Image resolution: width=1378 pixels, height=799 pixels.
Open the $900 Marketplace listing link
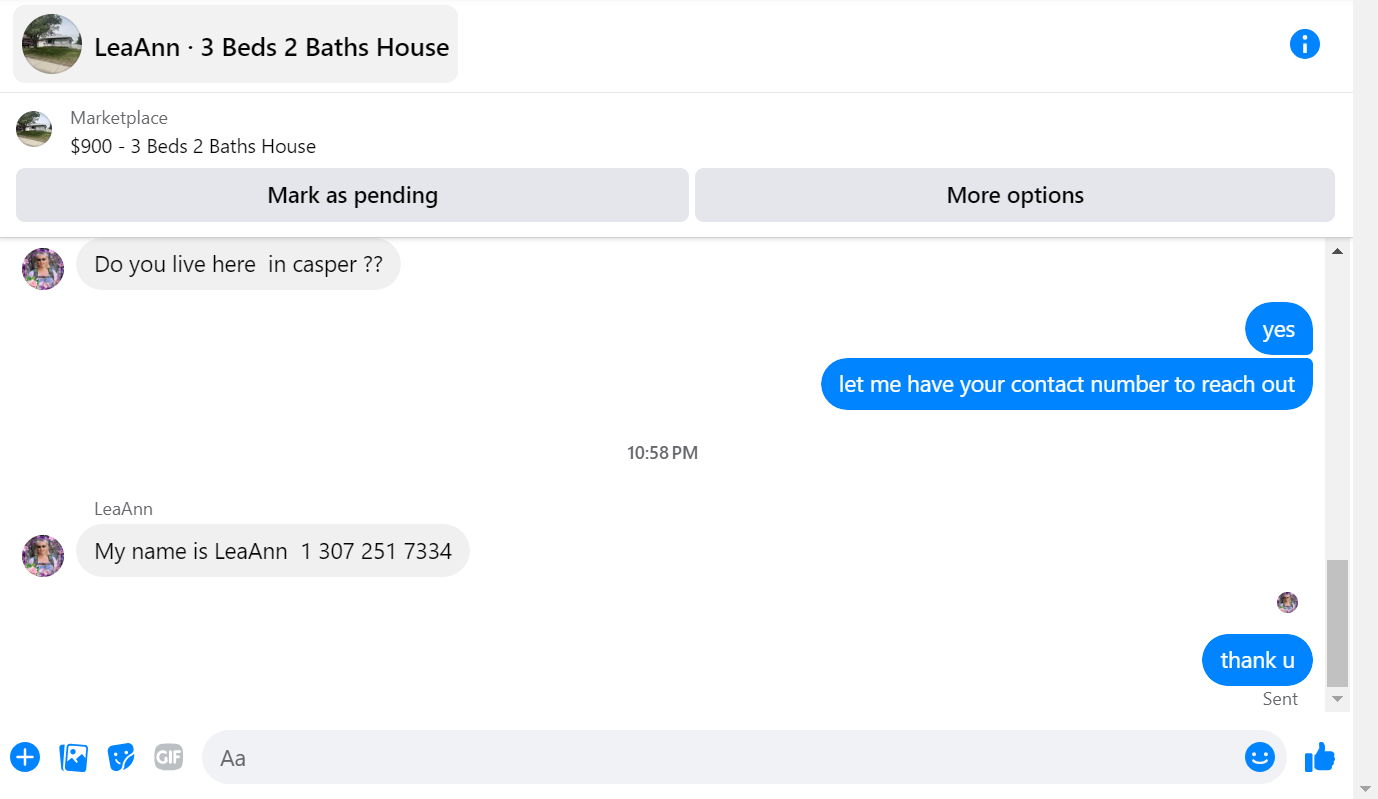pyautogui.click(x=193, y=146)
